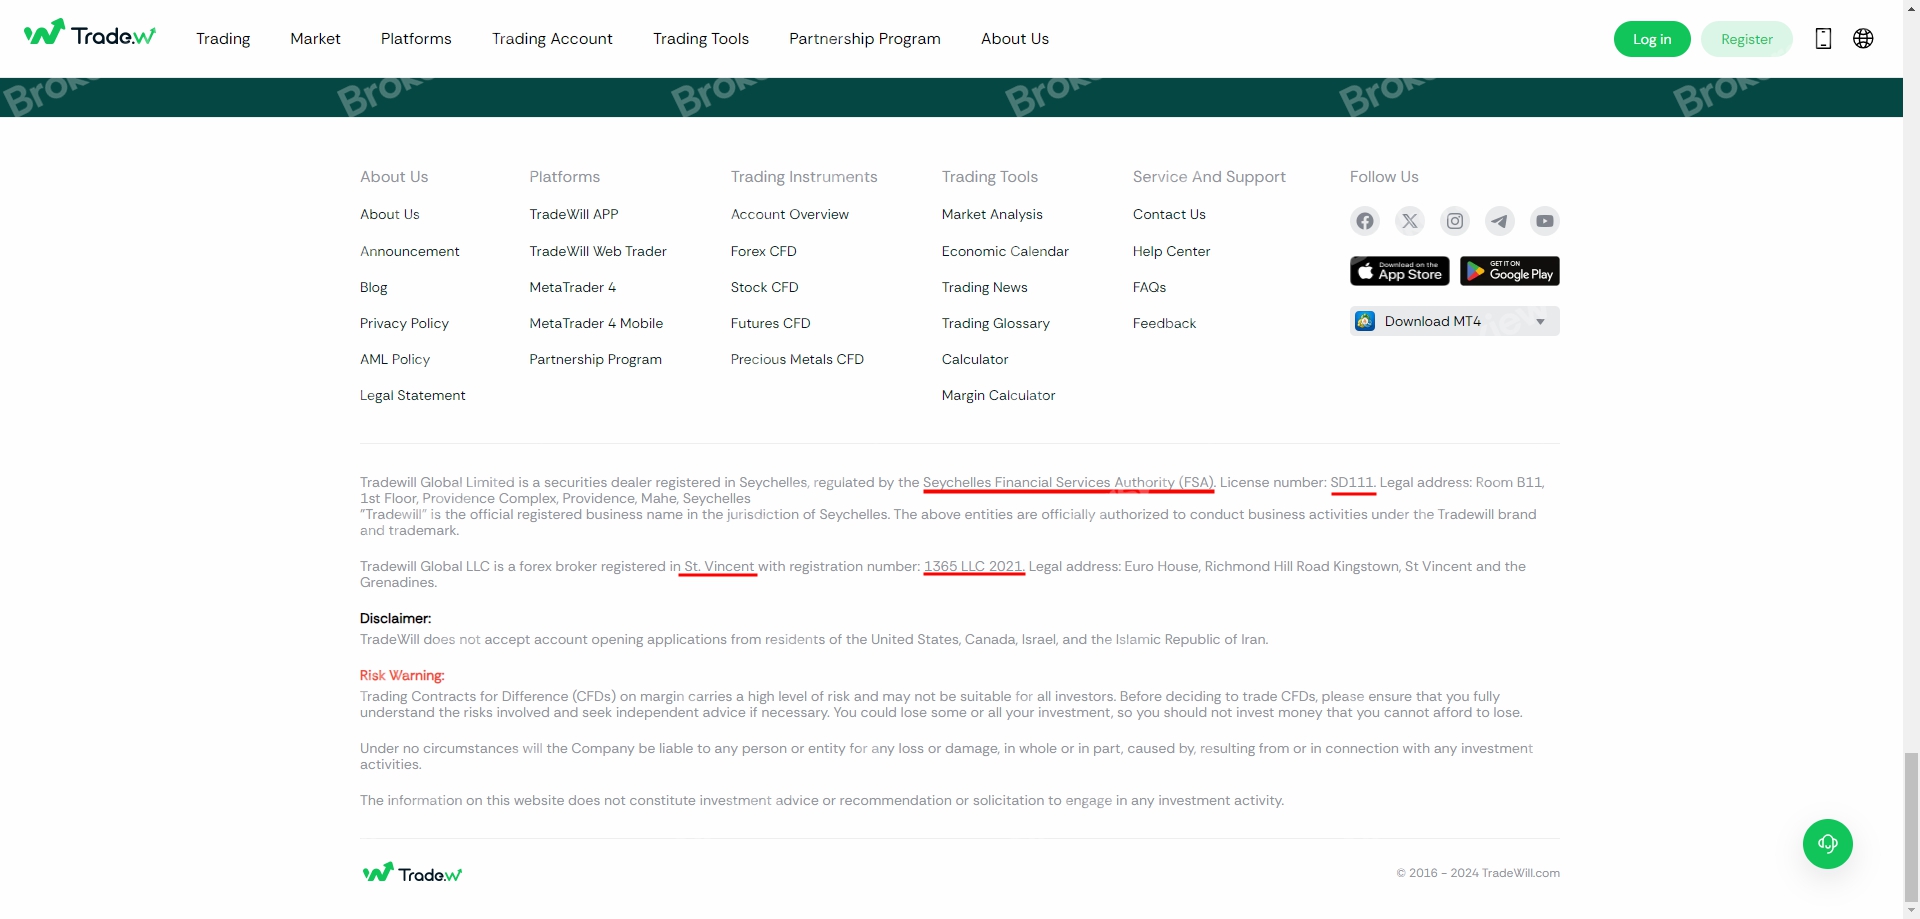Open the Trading menu in navigation bar
This screenshot has width=1920, height=919.
pos(223,39)
